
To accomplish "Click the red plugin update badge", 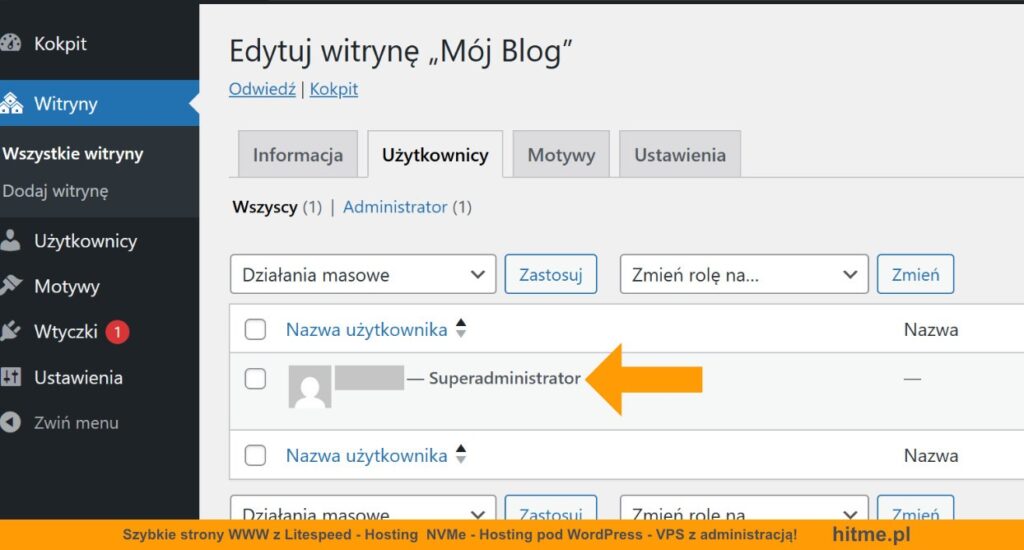I will tap(117, 331).
